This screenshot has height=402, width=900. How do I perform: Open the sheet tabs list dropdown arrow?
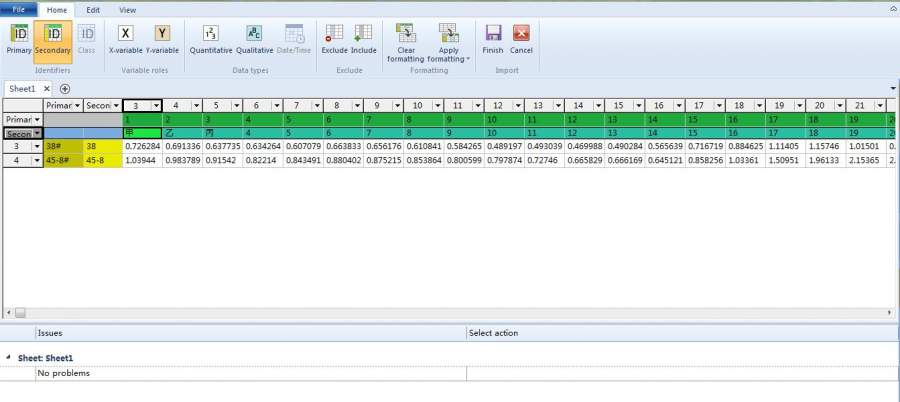pos(893,88)
